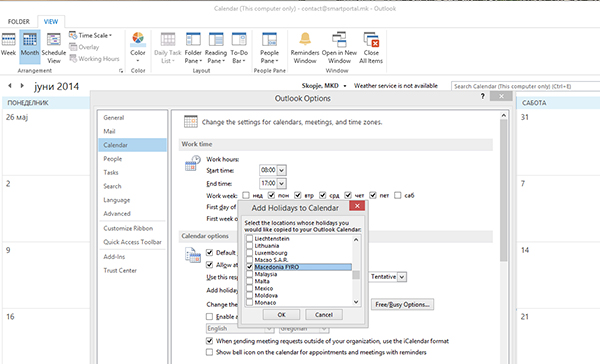
Task: Open the Daily Task List menu
Action: [168, 48]
